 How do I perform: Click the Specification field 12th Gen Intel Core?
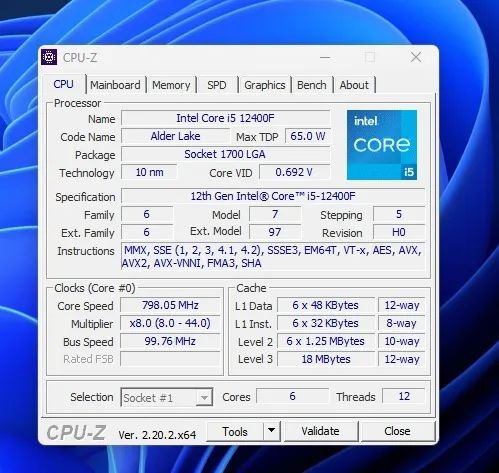[273, 196]
